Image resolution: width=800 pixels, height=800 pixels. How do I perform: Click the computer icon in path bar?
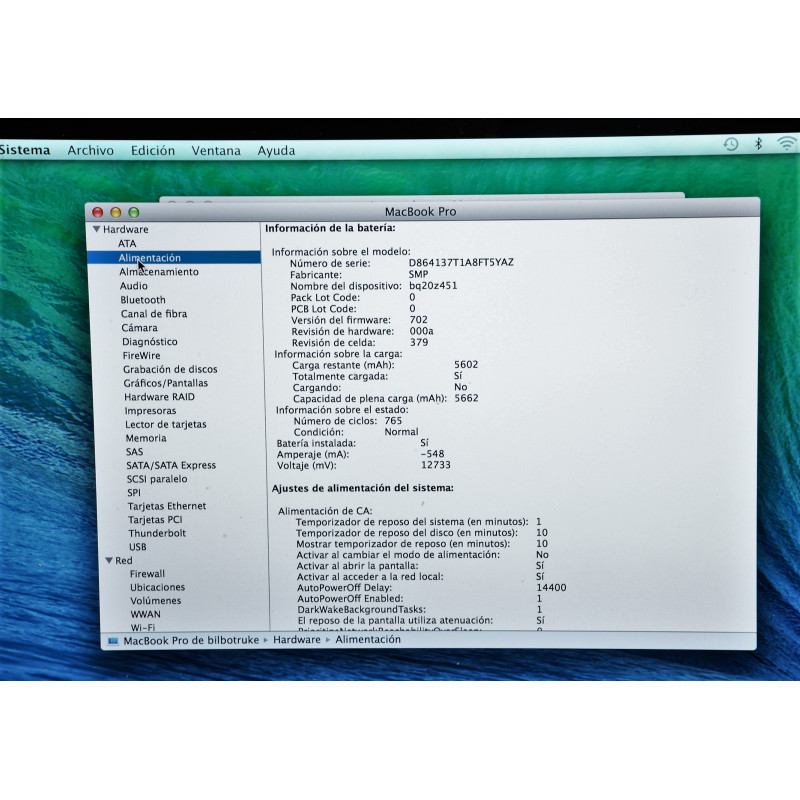point(113,640)
